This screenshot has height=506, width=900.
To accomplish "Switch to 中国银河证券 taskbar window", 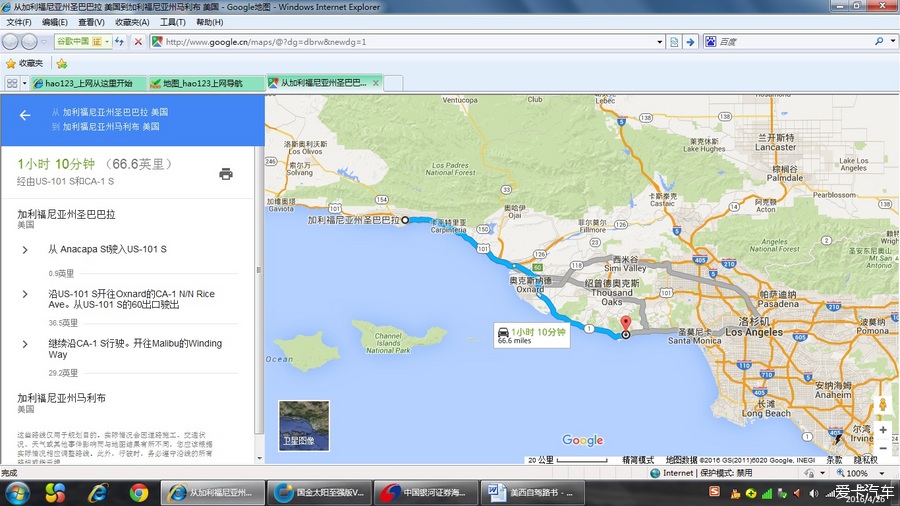I will (x=425, y=493).
